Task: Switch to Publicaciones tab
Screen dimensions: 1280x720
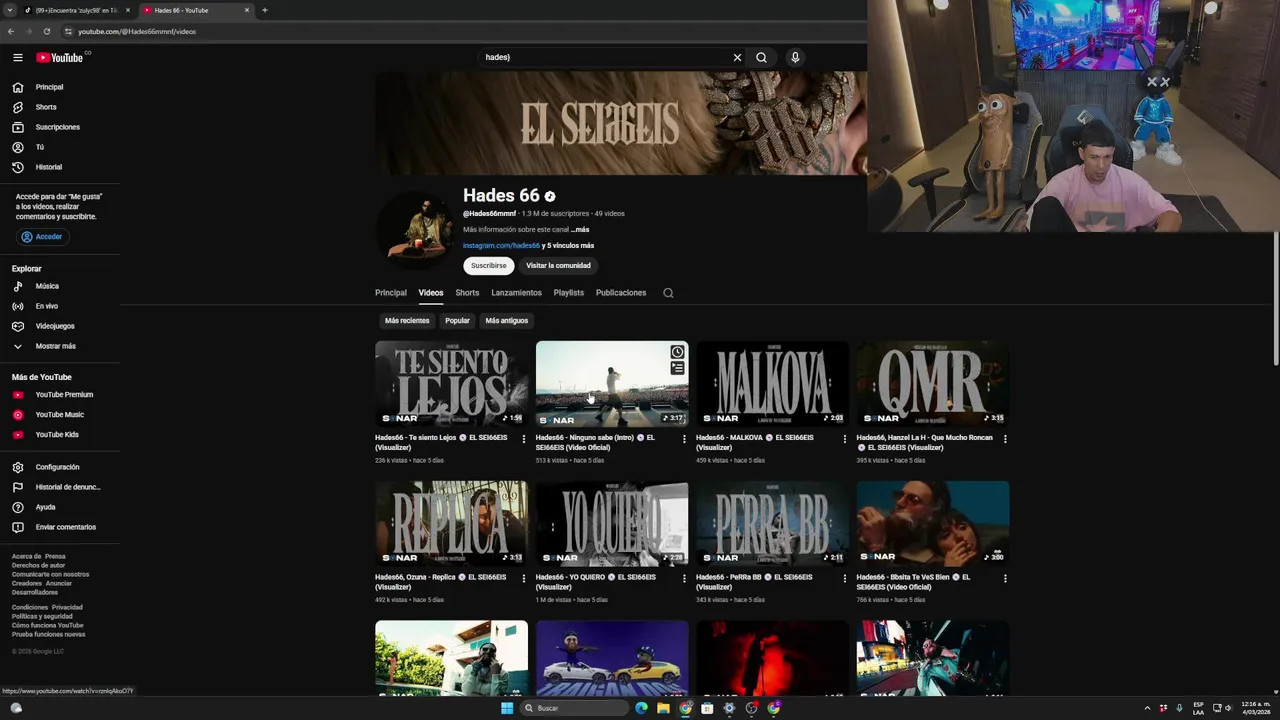Action: click(621, 293)
